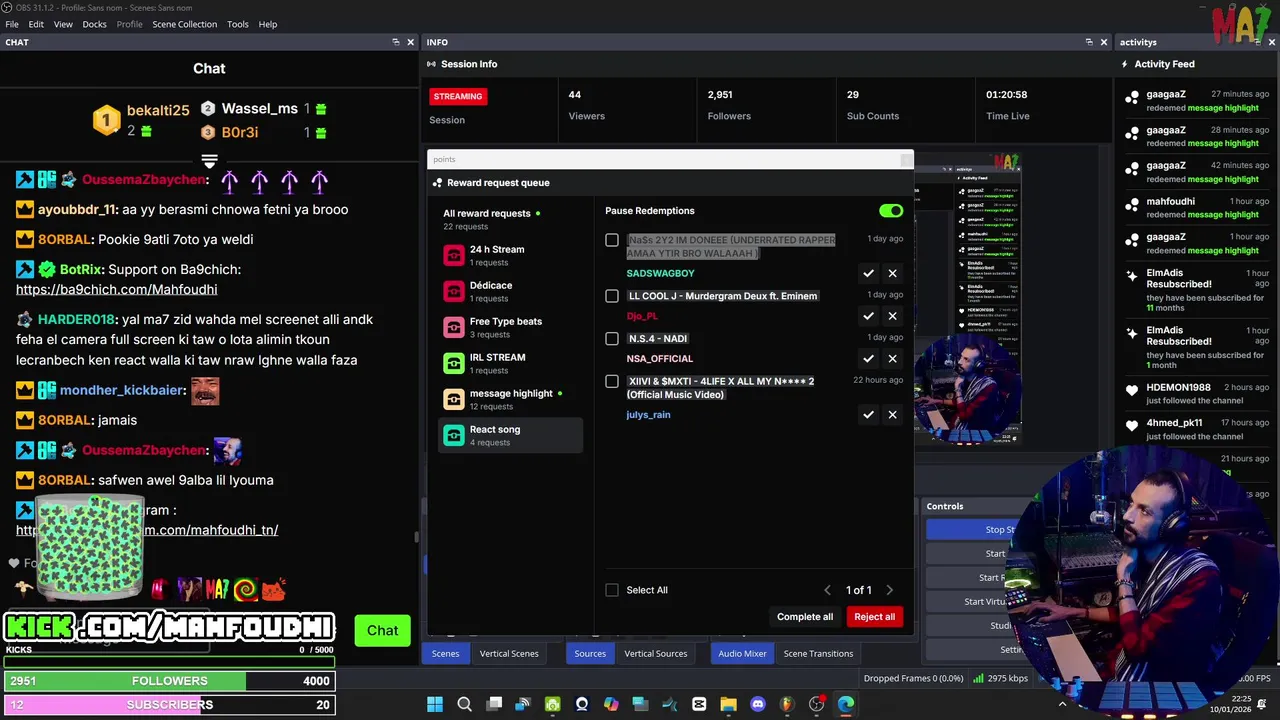Open Windows Start menu
Screen dimensions: 1280x720
click(435, 704)
